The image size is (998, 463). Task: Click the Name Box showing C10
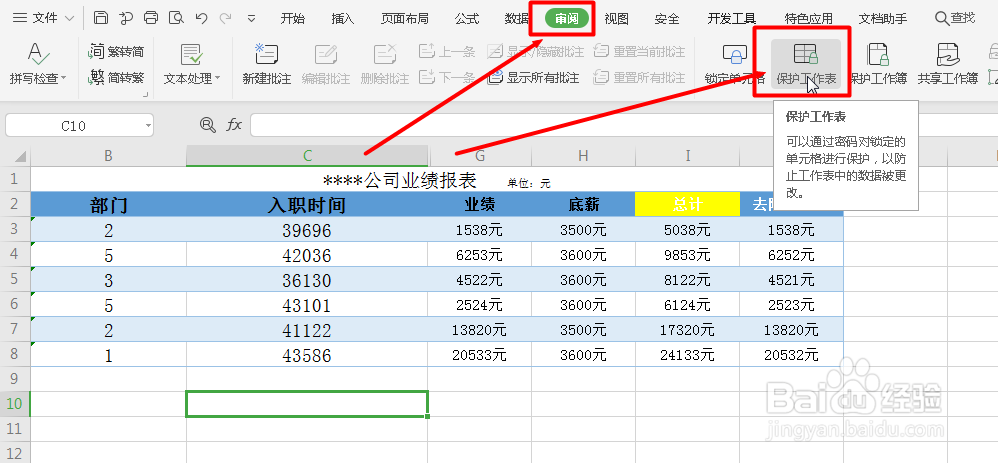[x=74, y=125]
